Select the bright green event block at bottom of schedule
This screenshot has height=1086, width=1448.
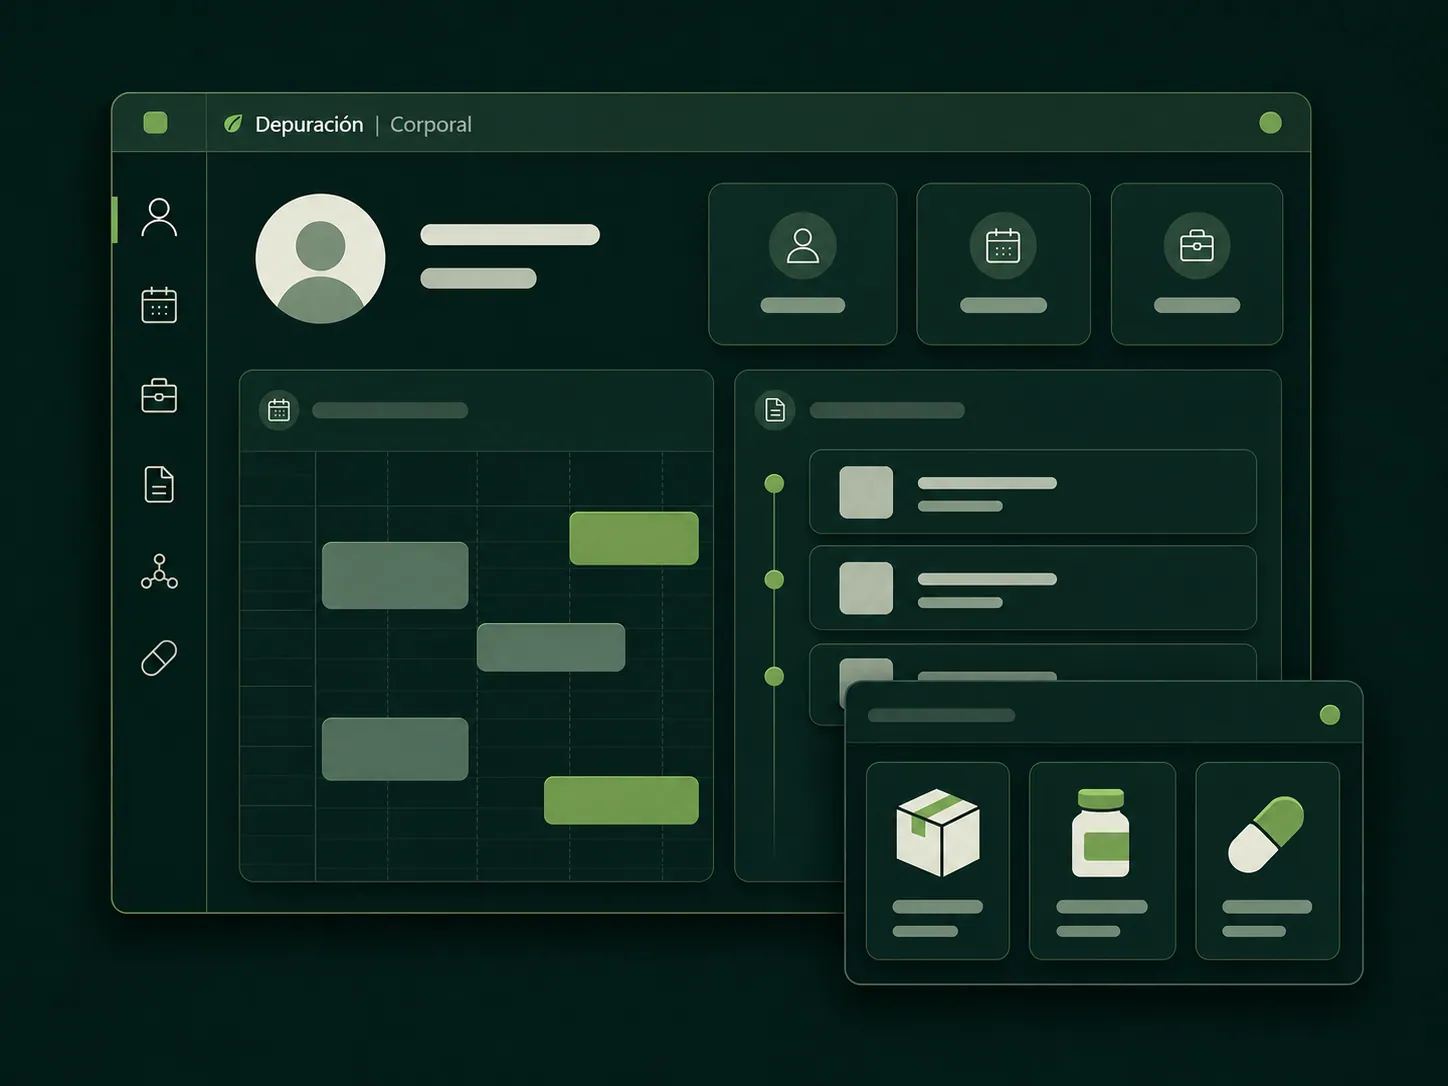point(621,800)
